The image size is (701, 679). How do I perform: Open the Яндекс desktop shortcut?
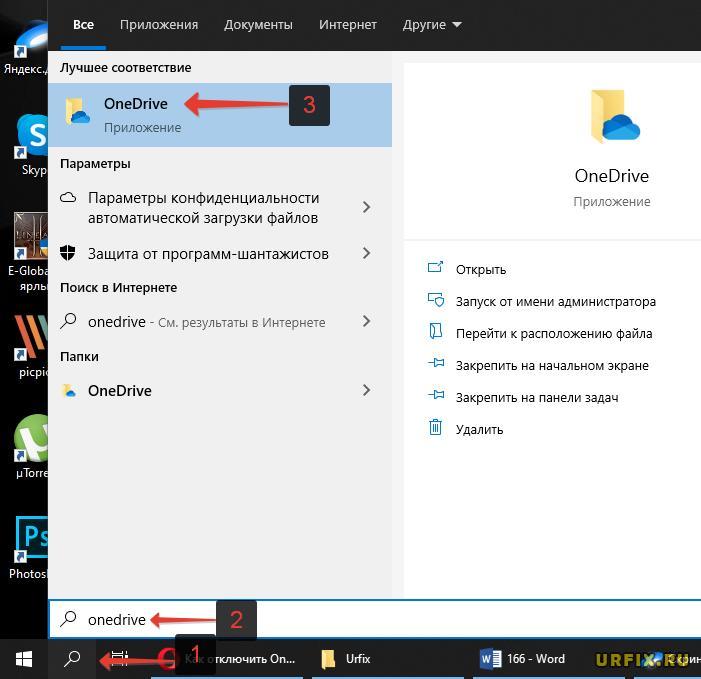pyautogui.click(x=25, y=48)
